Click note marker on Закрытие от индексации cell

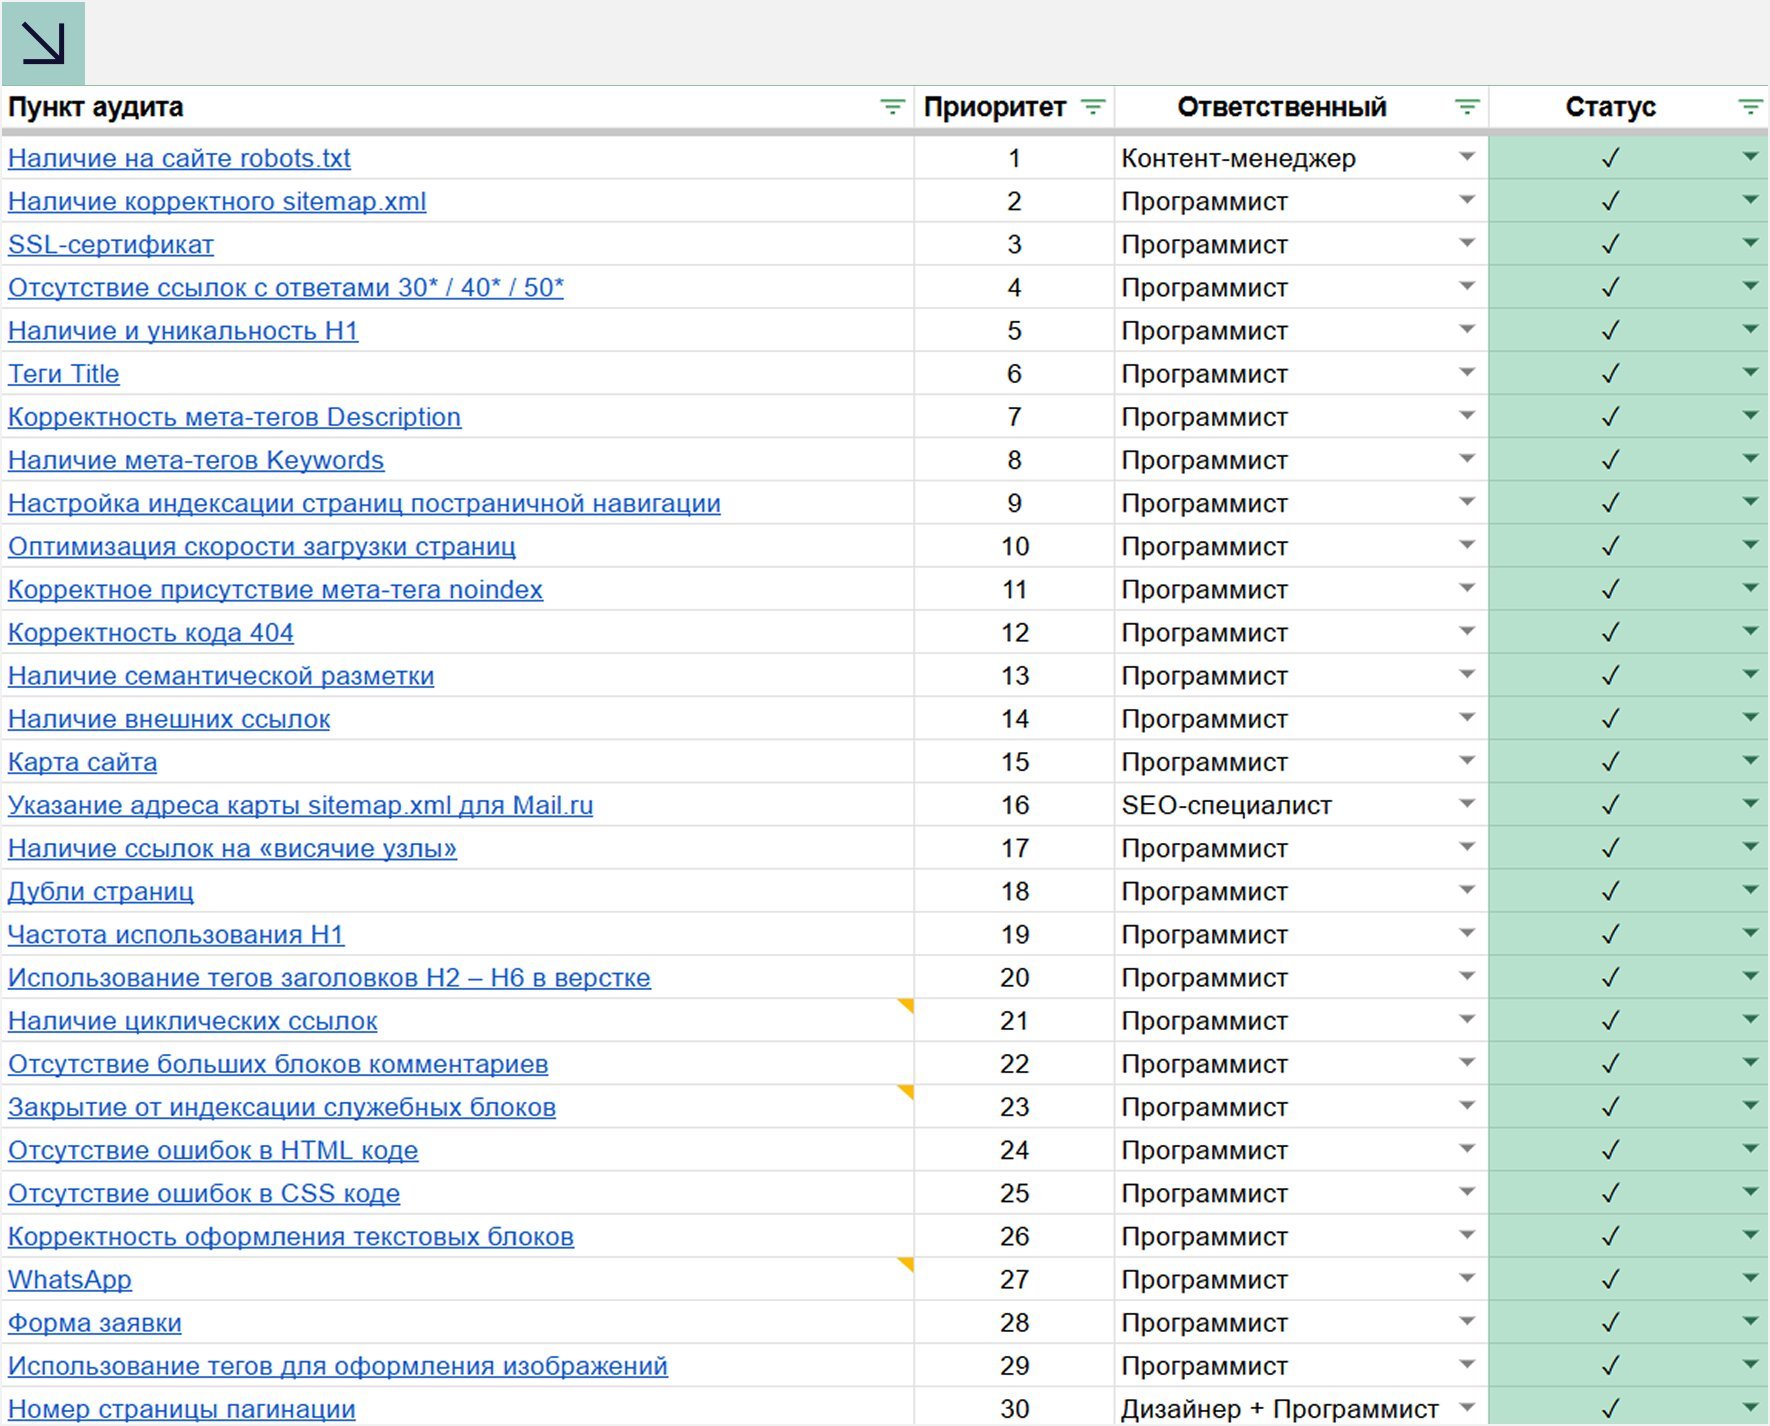[906, 1091]
